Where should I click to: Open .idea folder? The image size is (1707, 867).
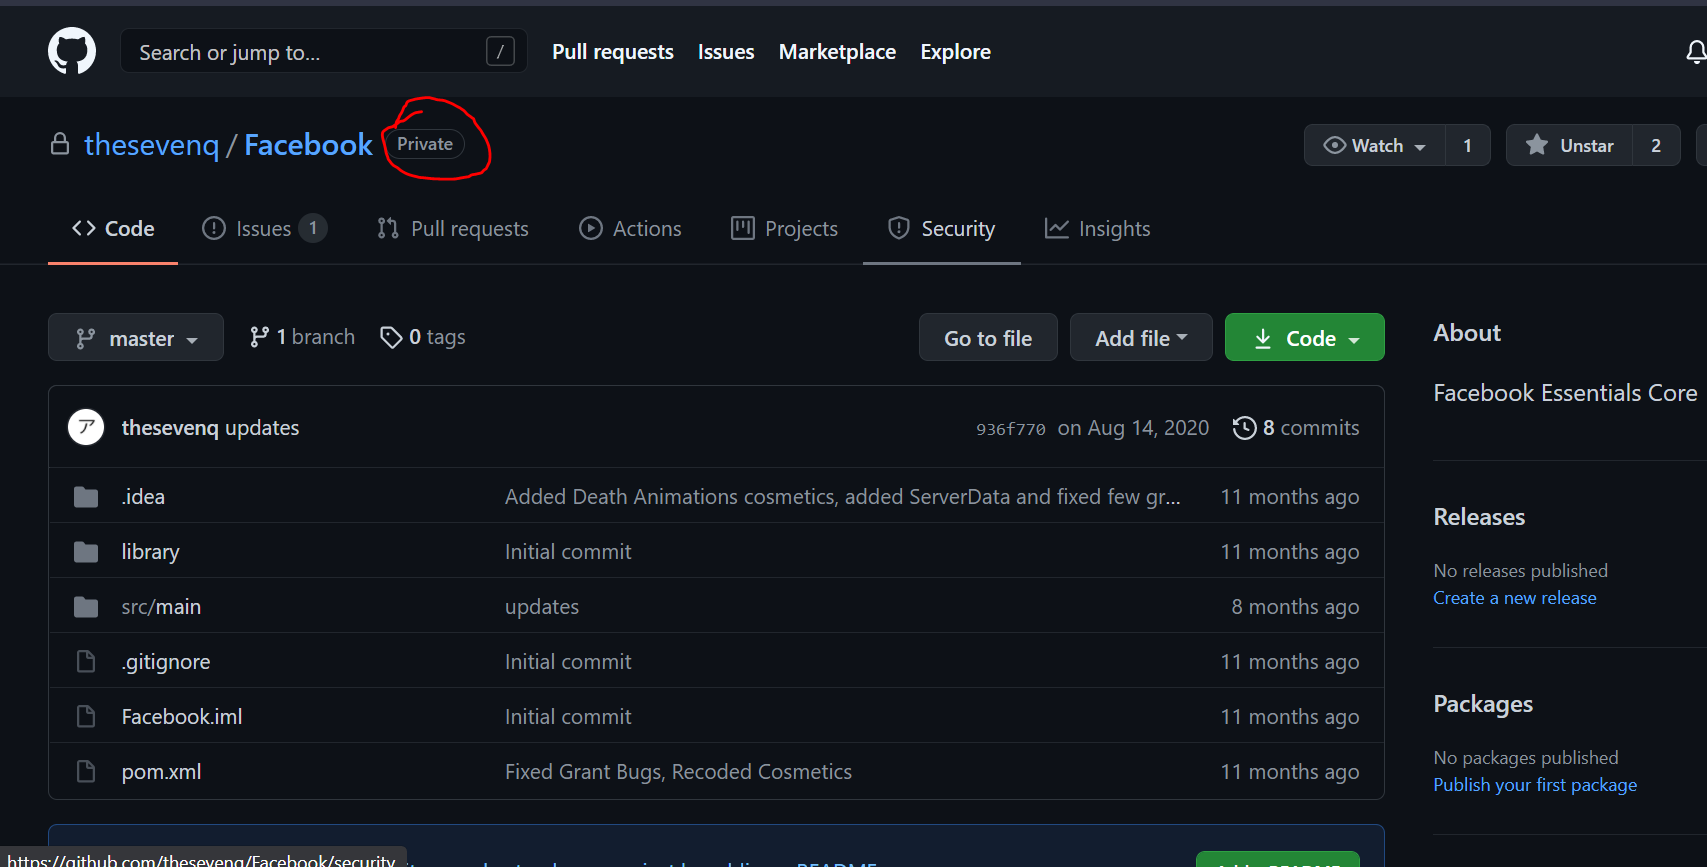pyautogui.click(x=143, y=497)
